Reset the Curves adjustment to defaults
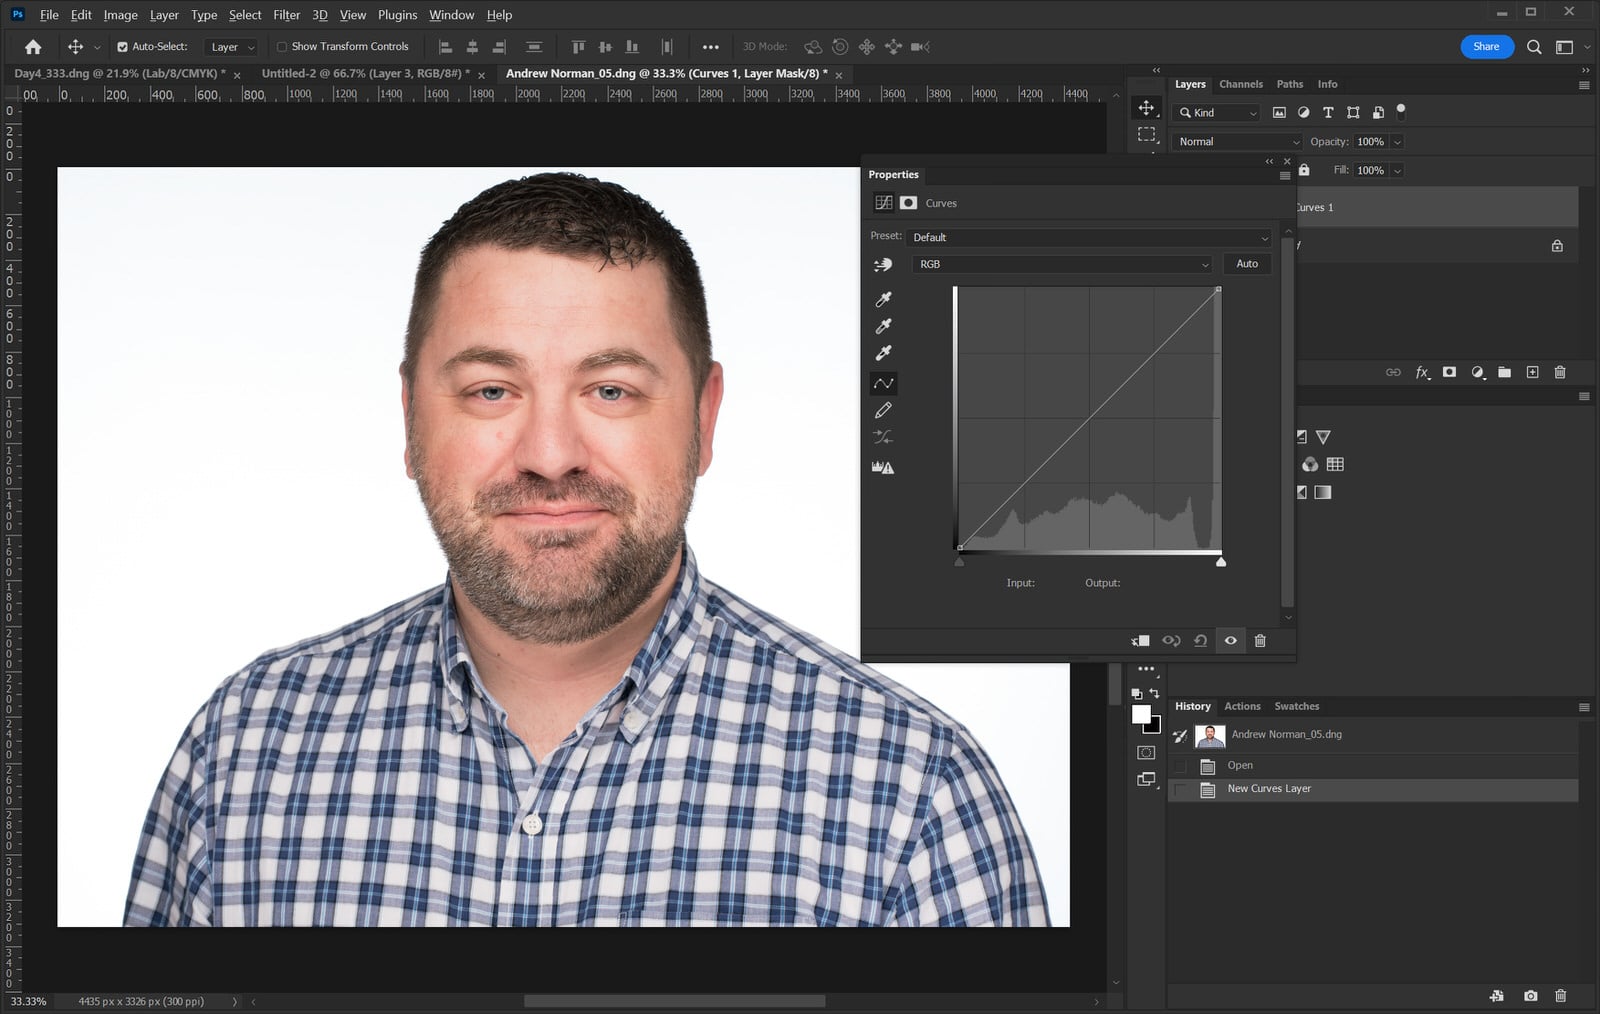This screenshot has width=1600, height=1014. 1201,641
